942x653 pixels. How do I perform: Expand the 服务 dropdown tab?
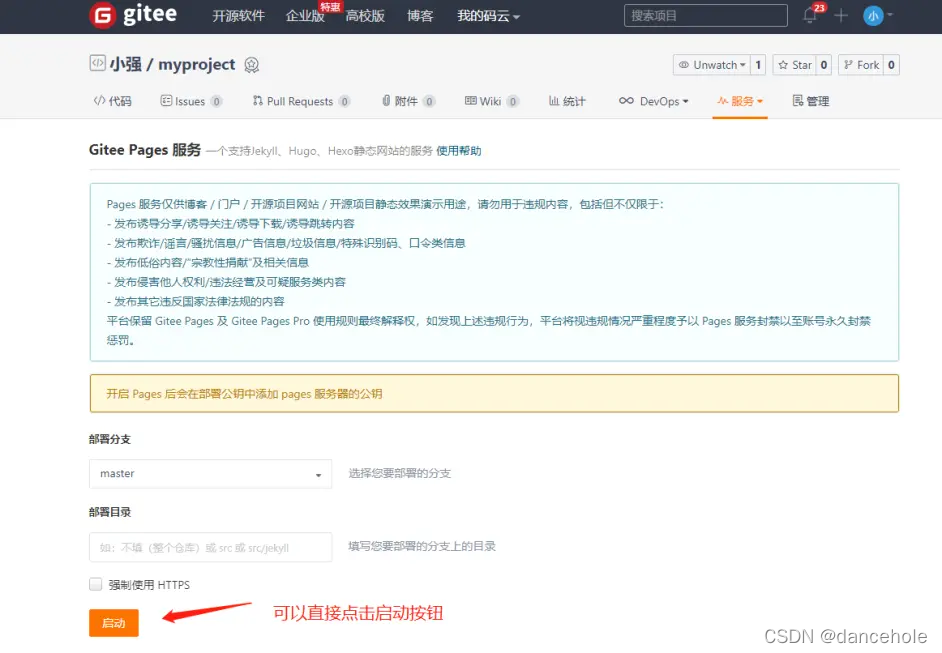740,101
